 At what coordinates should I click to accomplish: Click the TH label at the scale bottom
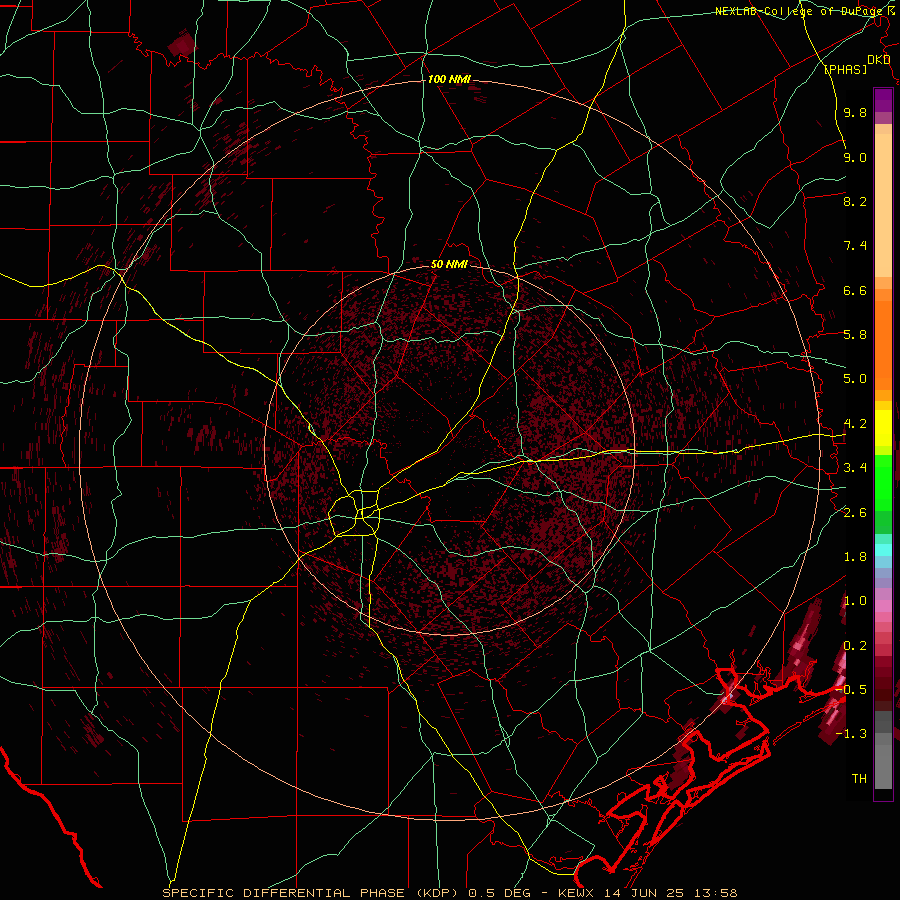point(859,779)
